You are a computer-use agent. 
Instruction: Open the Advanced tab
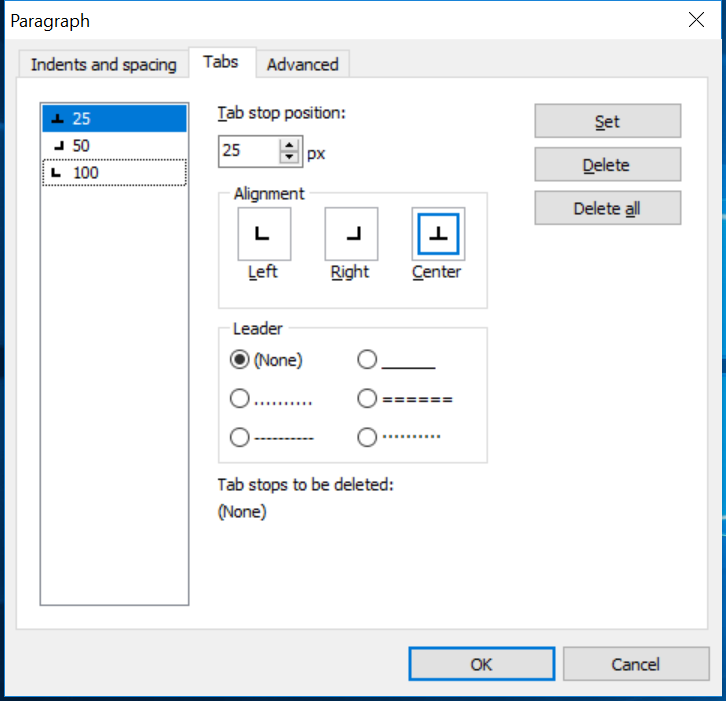pos(302,64)
